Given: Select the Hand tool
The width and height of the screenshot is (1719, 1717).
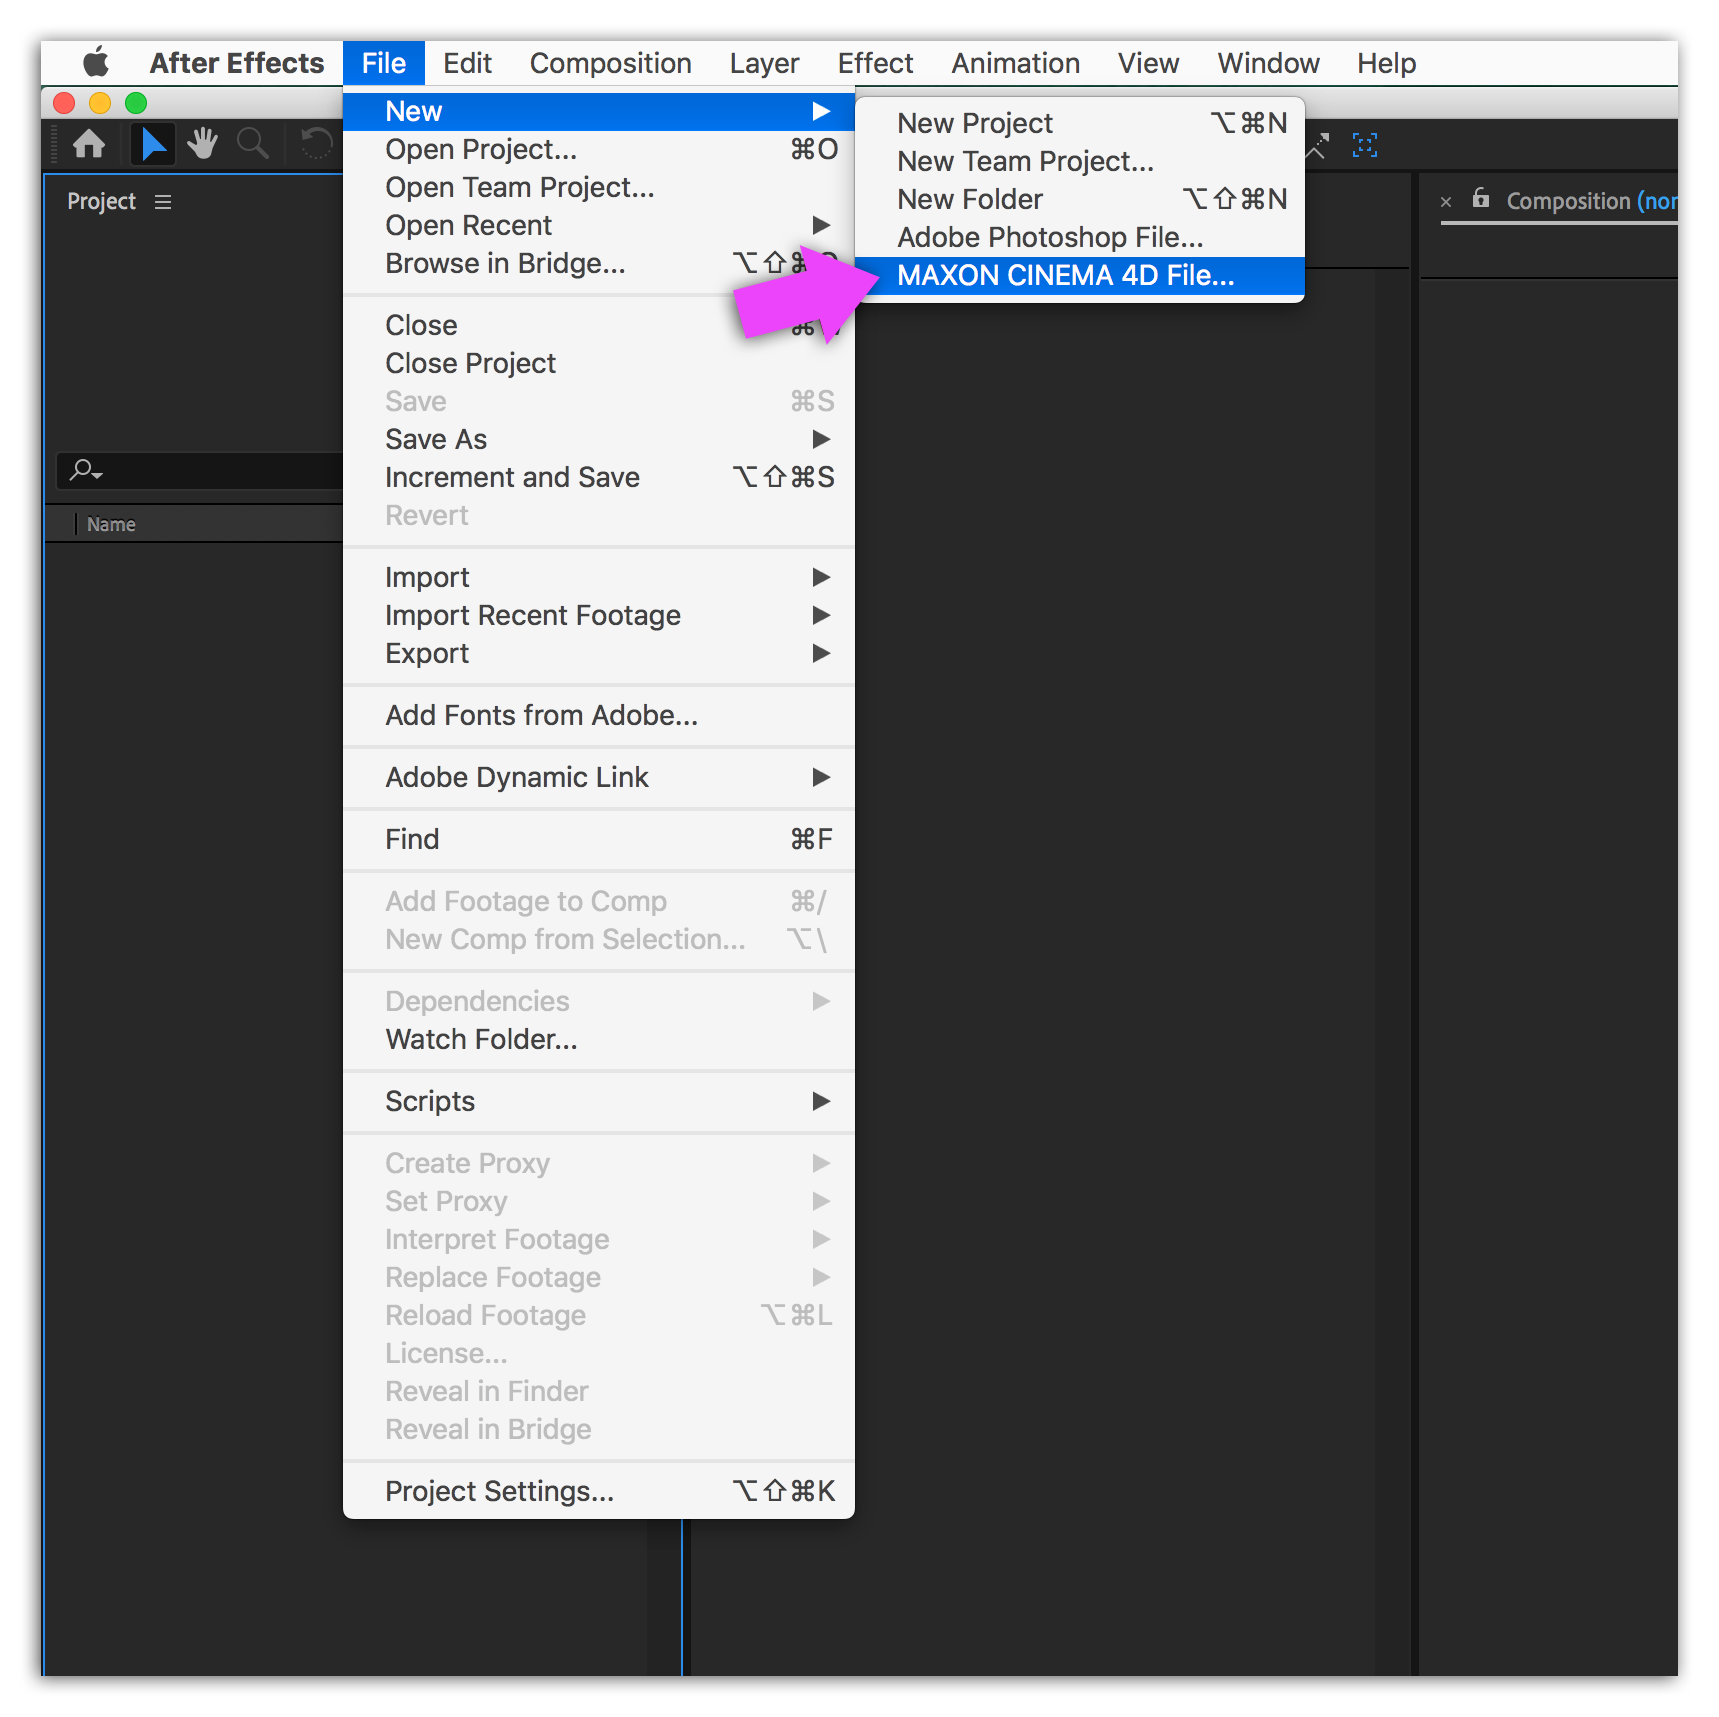Looking at the screenshot, I should pyautogui.click(x=201, y=144).
